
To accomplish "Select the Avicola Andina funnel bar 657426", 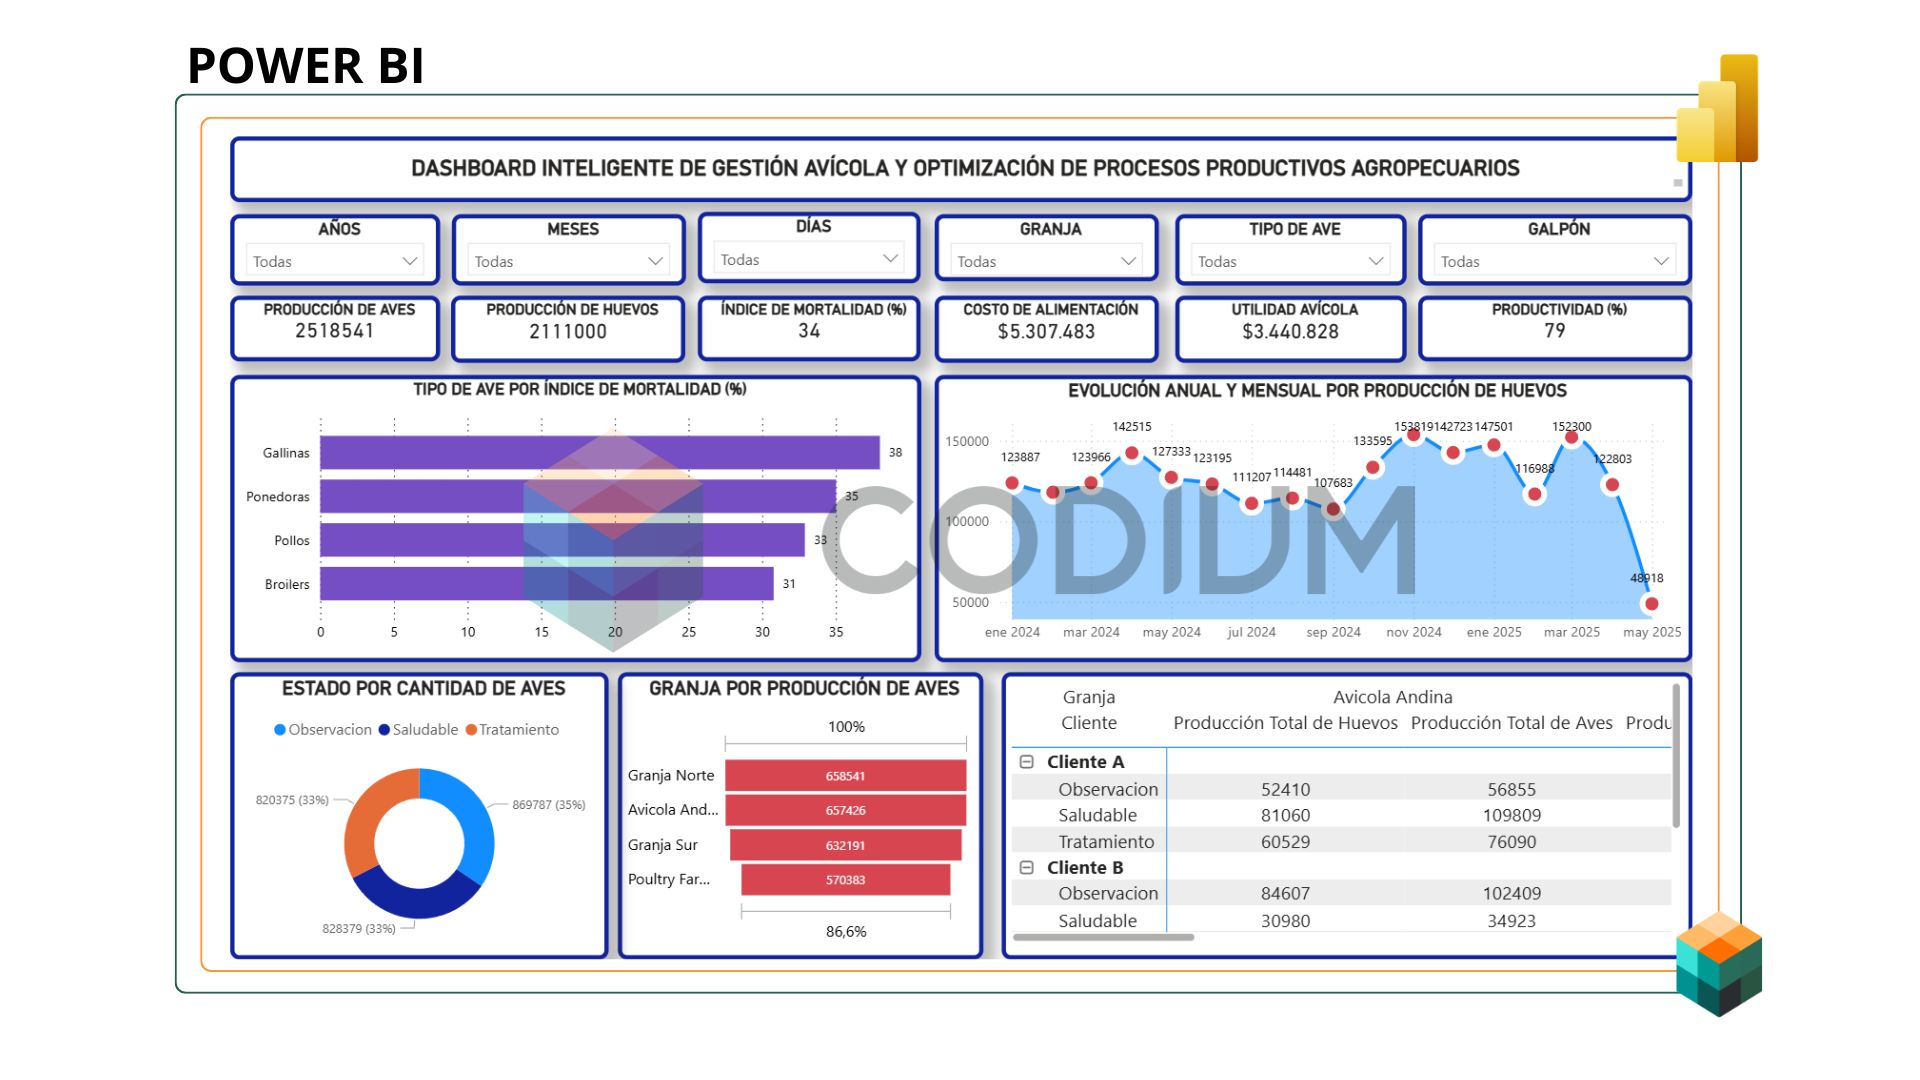I will pyautogui.click(x=846, y=810).
